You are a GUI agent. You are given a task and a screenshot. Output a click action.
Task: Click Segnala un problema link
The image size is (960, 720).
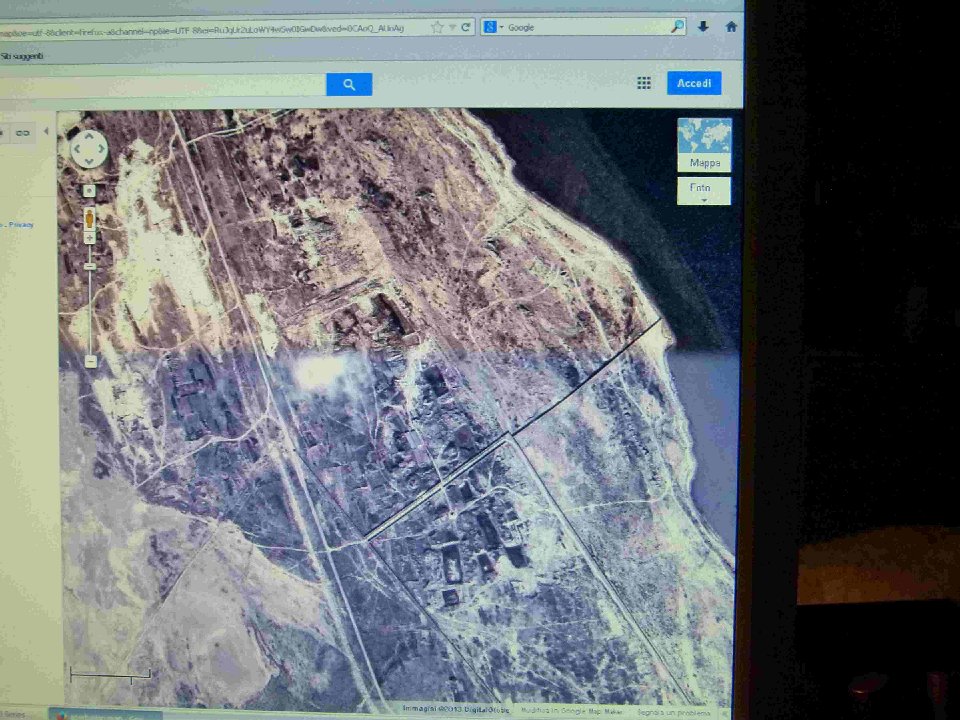673,713
